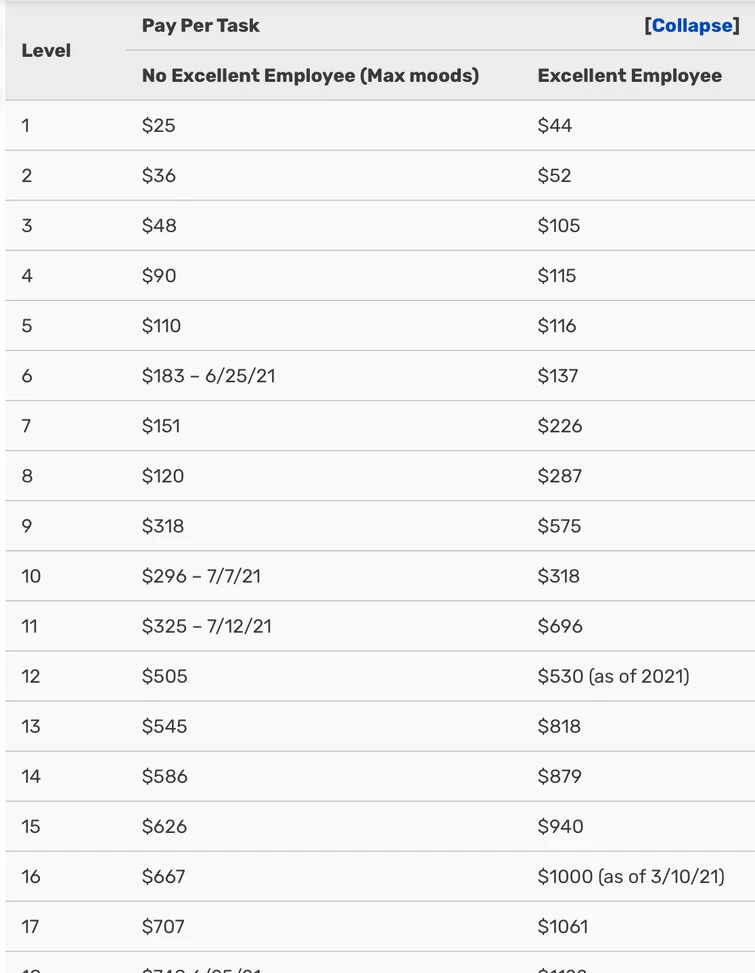
Task: Click the $1000 (as of 3/10/21) cell
Action: pyautogui.click(x=630, y=877)
